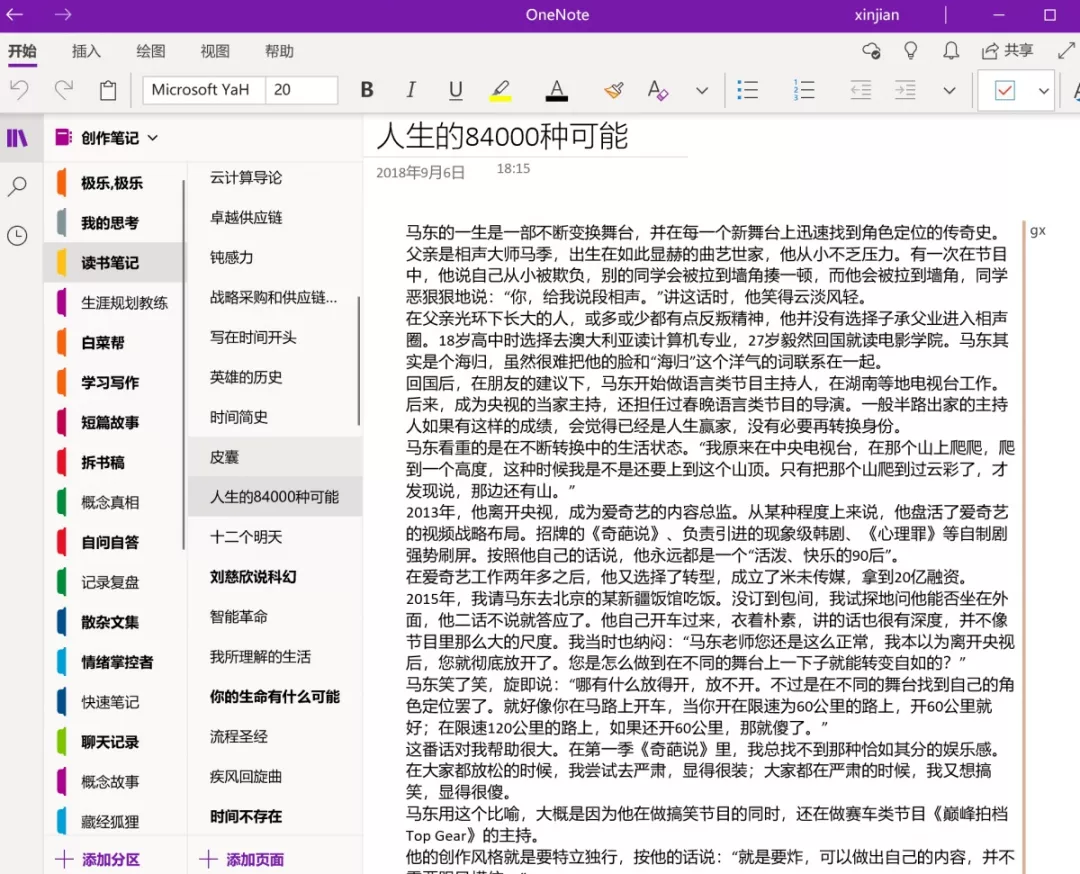The image size is (1080, 874).
Task: Open the 开始 tab
Action: pyautogui.click(x=23, y=51)
